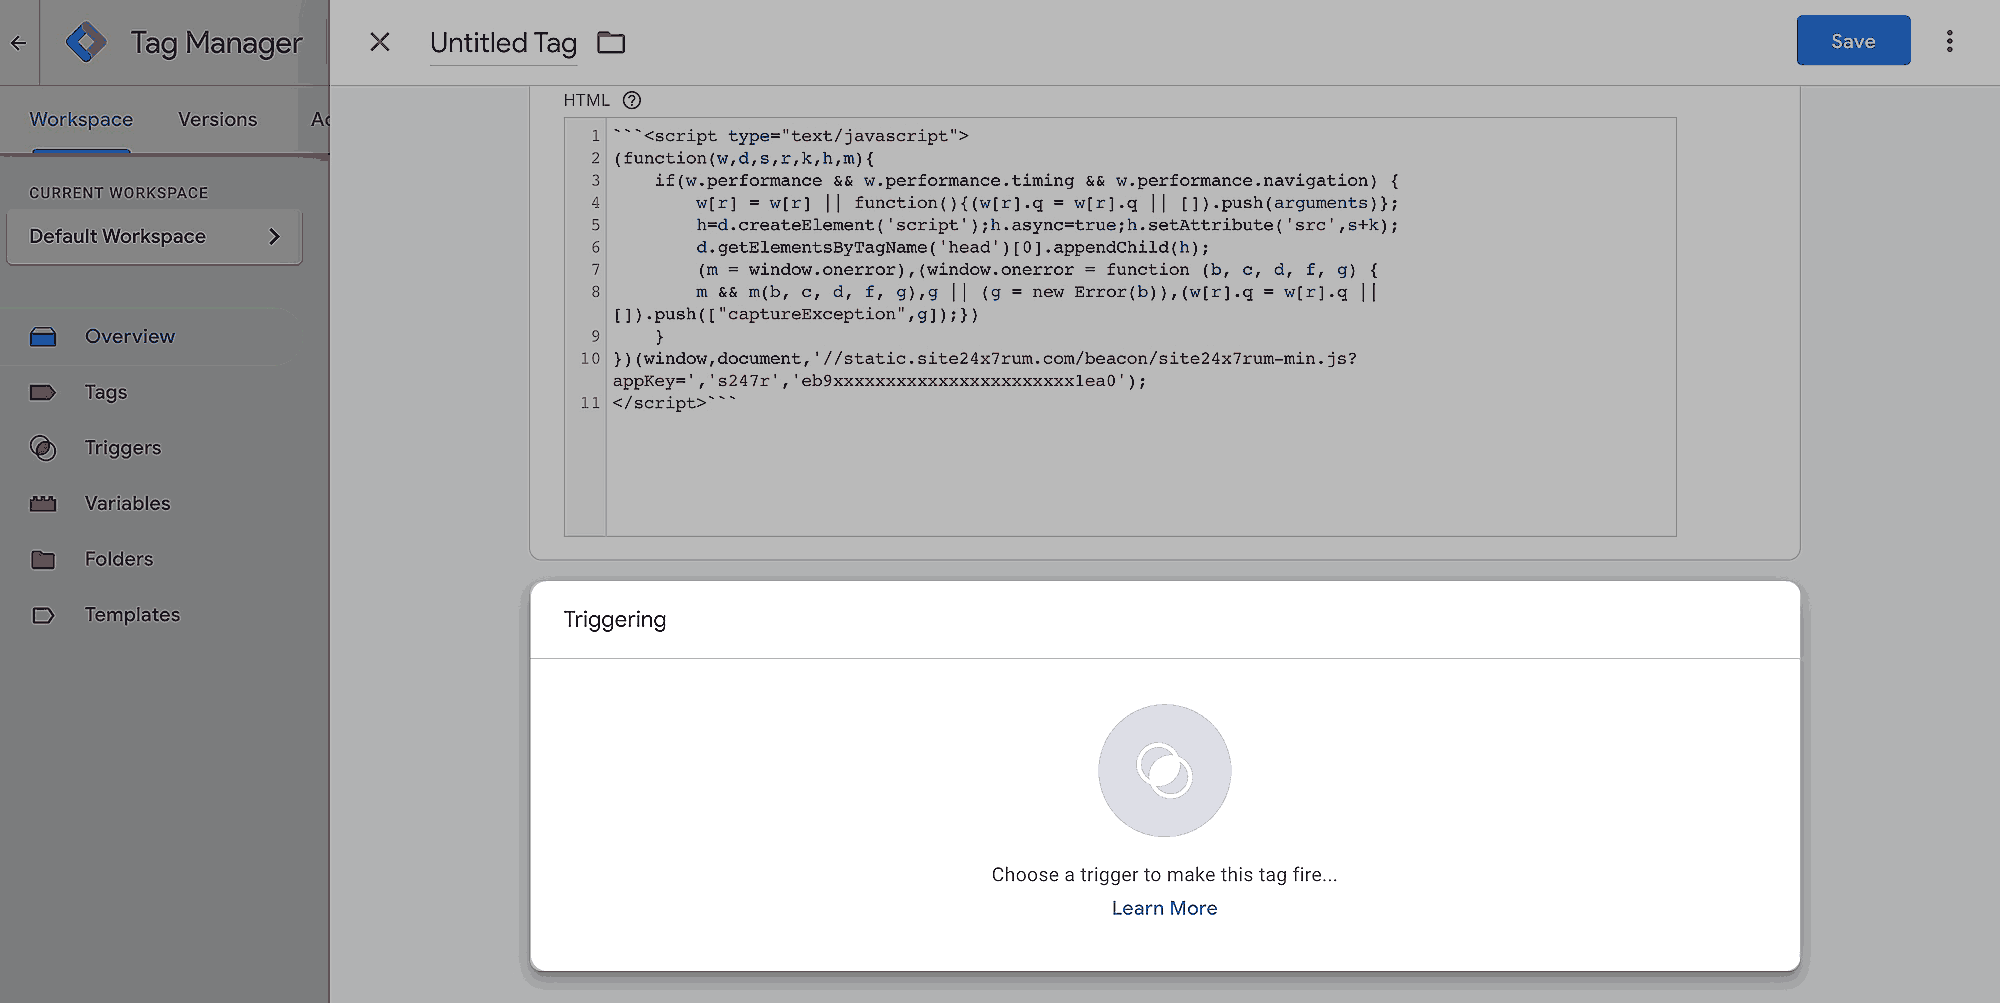Switch to the Versions tab

tap(217, 119)
